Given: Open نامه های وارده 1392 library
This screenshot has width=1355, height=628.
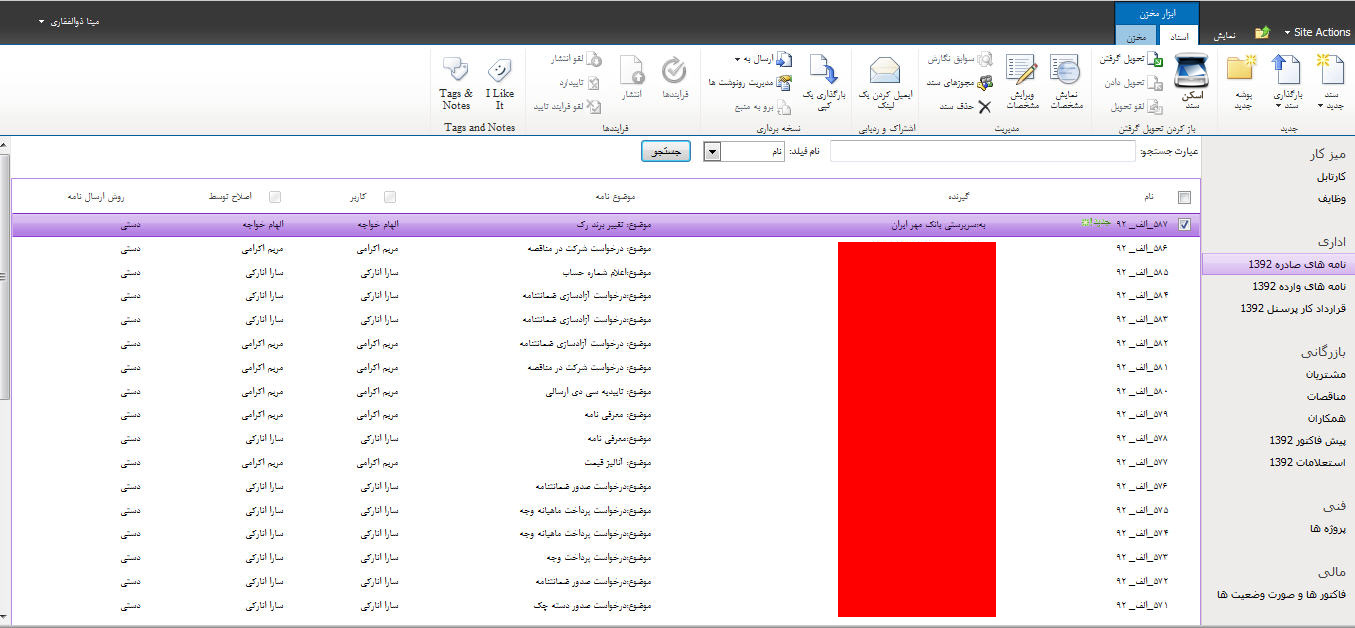Looking at the screenshot, I should coord(1298,286).
